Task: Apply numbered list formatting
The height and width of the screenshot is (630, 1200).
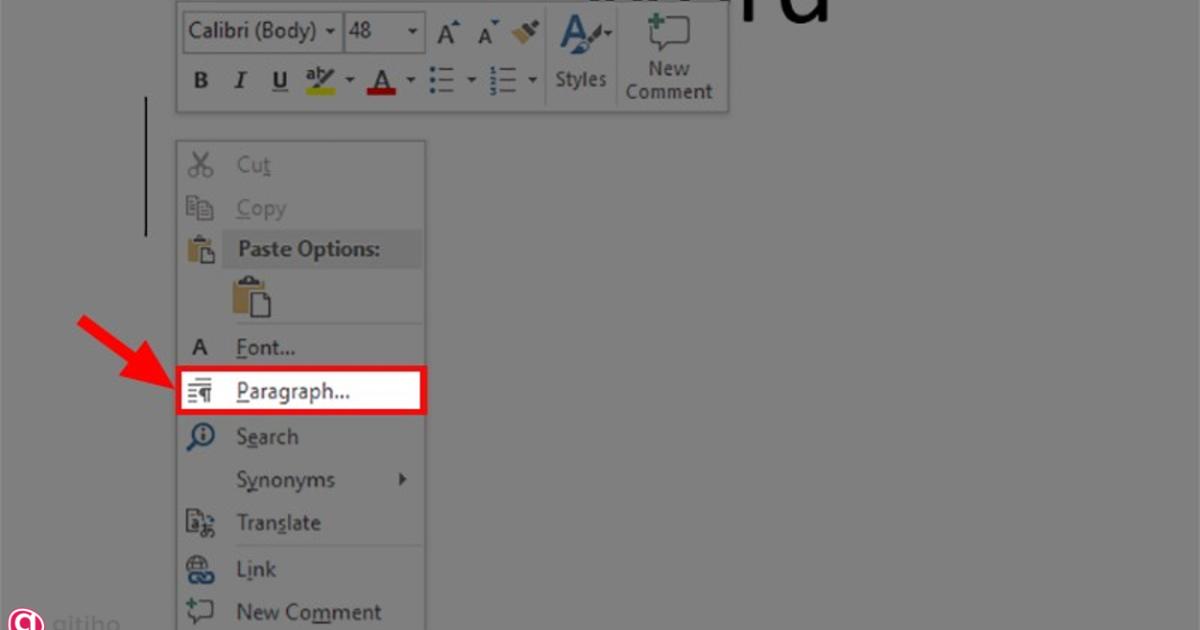Action: pyautogui.click(x=503, y=80)
